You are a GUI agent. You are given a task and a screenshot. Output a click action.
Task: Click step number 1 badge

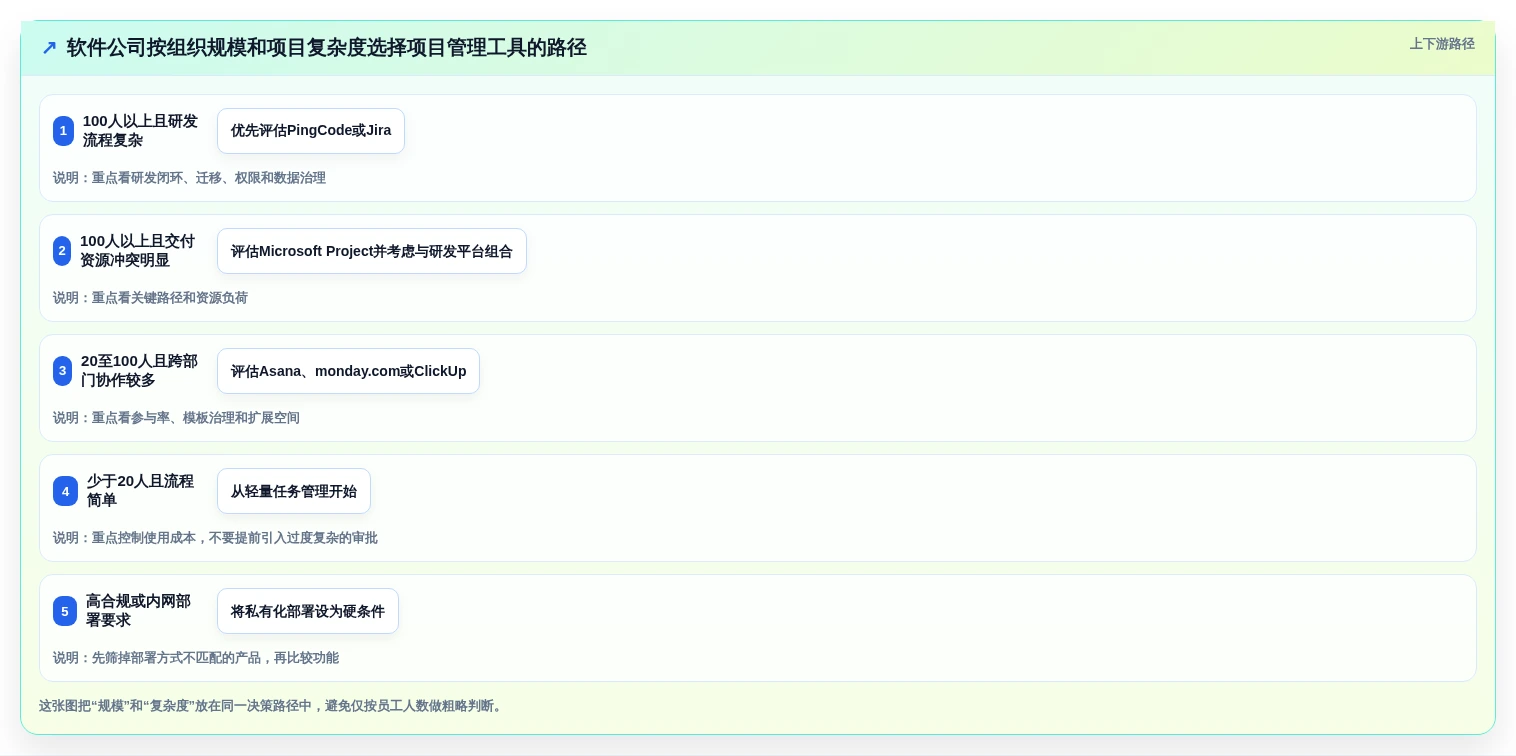coord(63,131)
